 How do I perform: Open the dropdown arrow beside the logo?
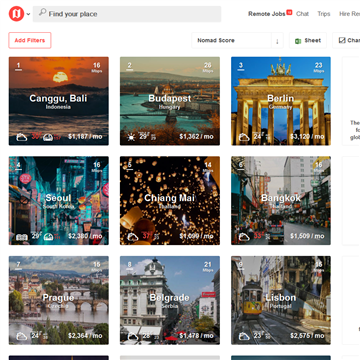(28, 14)
